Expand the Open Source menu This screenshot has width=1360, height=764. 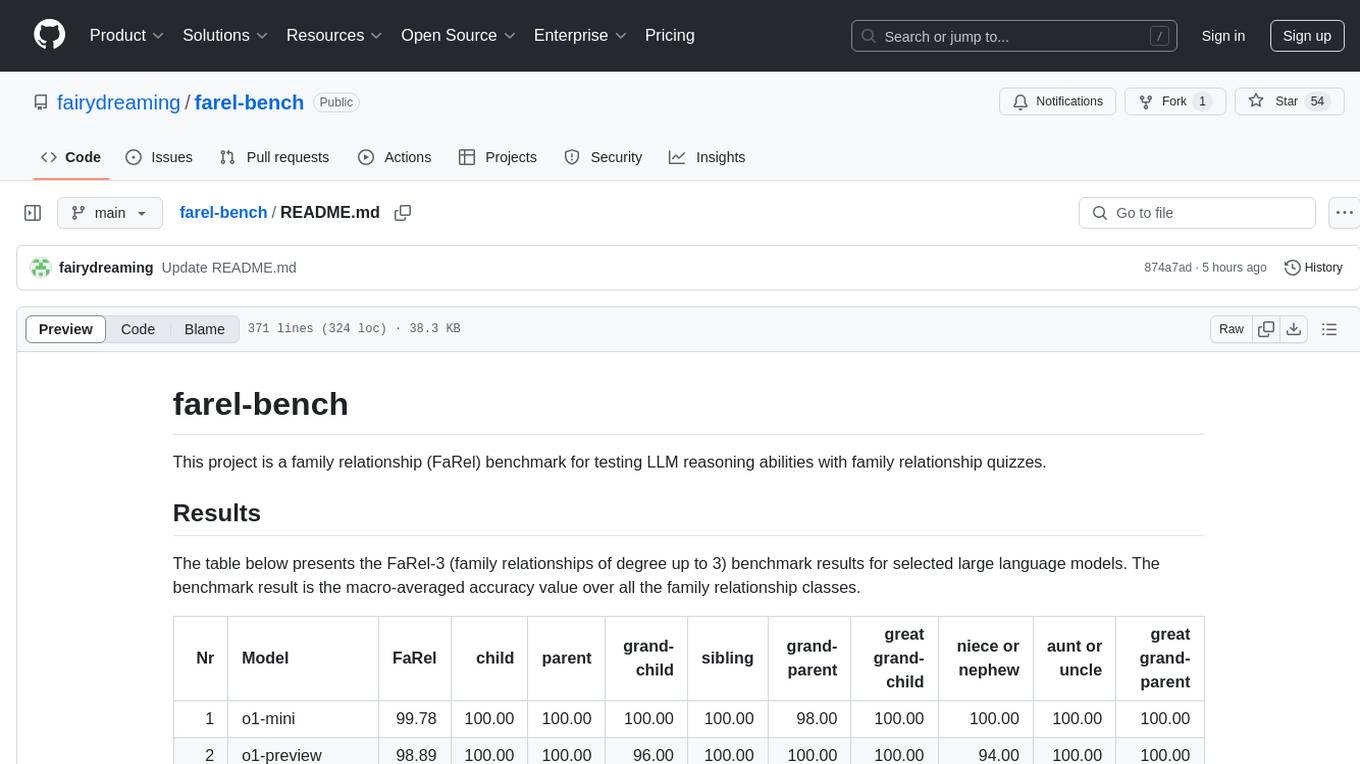pyautogui.click(x=458, y=35)
